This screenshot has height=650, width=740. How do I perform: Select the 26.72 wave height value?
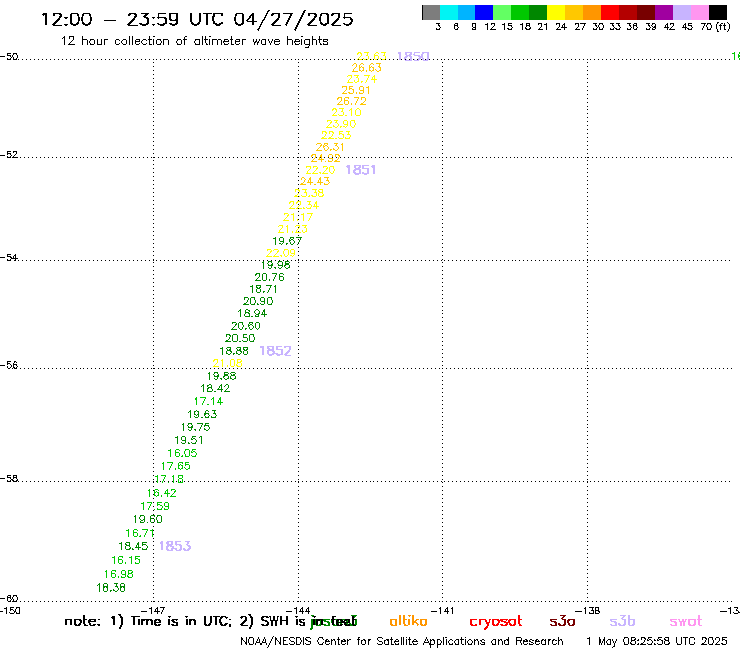click(352, 101)
